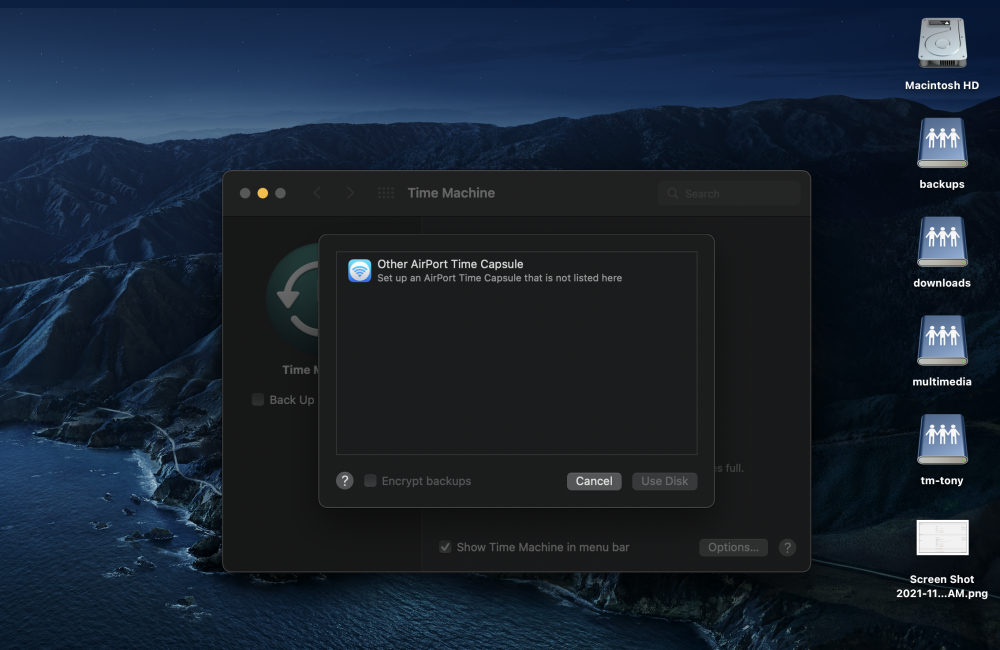Minimize the Time Machine window with yellow button
This screenshot has width=1000, height=650.
click(x=263, y=193)
